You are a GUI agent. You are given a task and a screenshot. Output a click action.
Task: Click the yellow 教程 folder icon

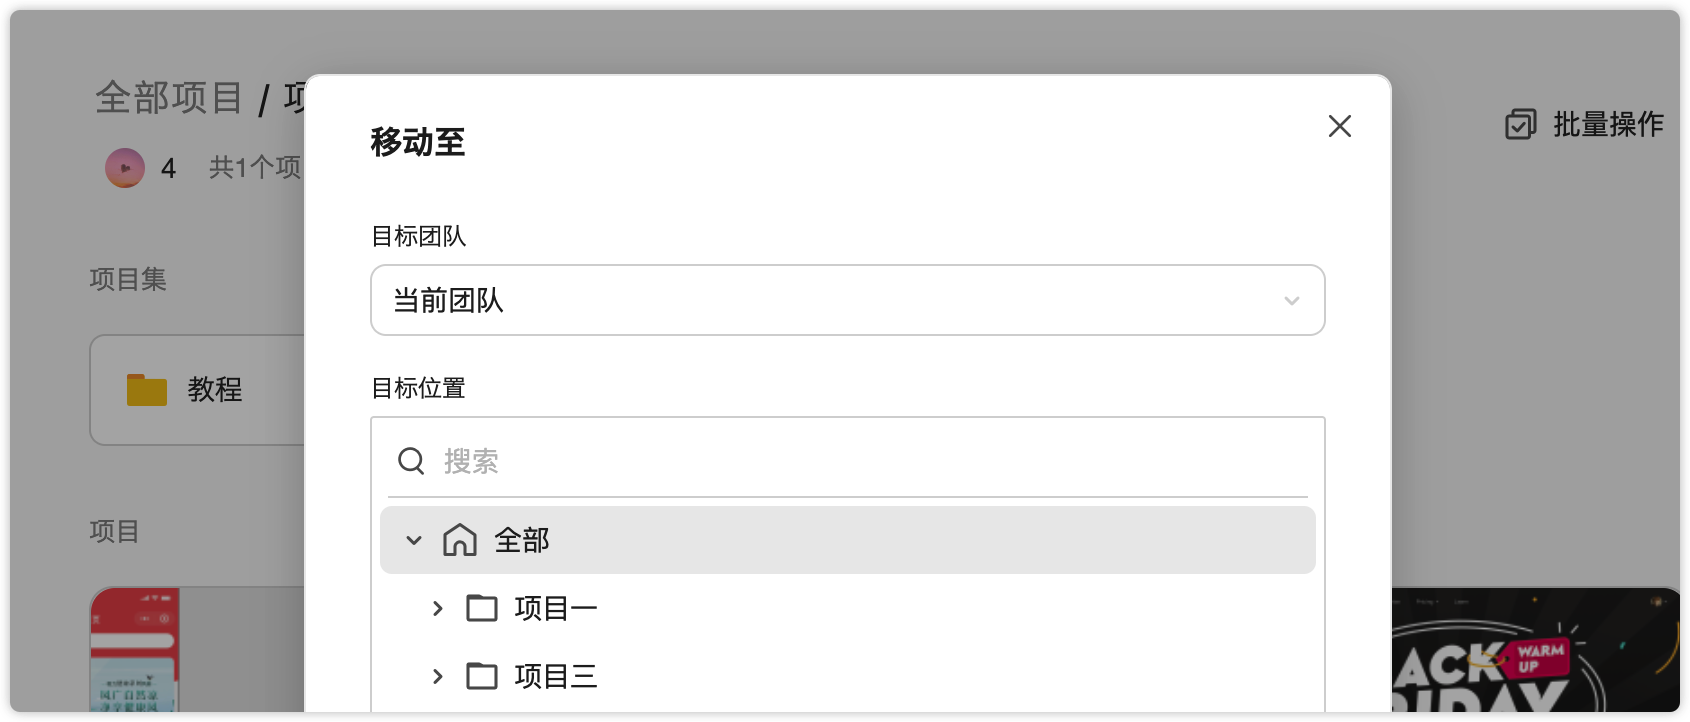(147, 389)
